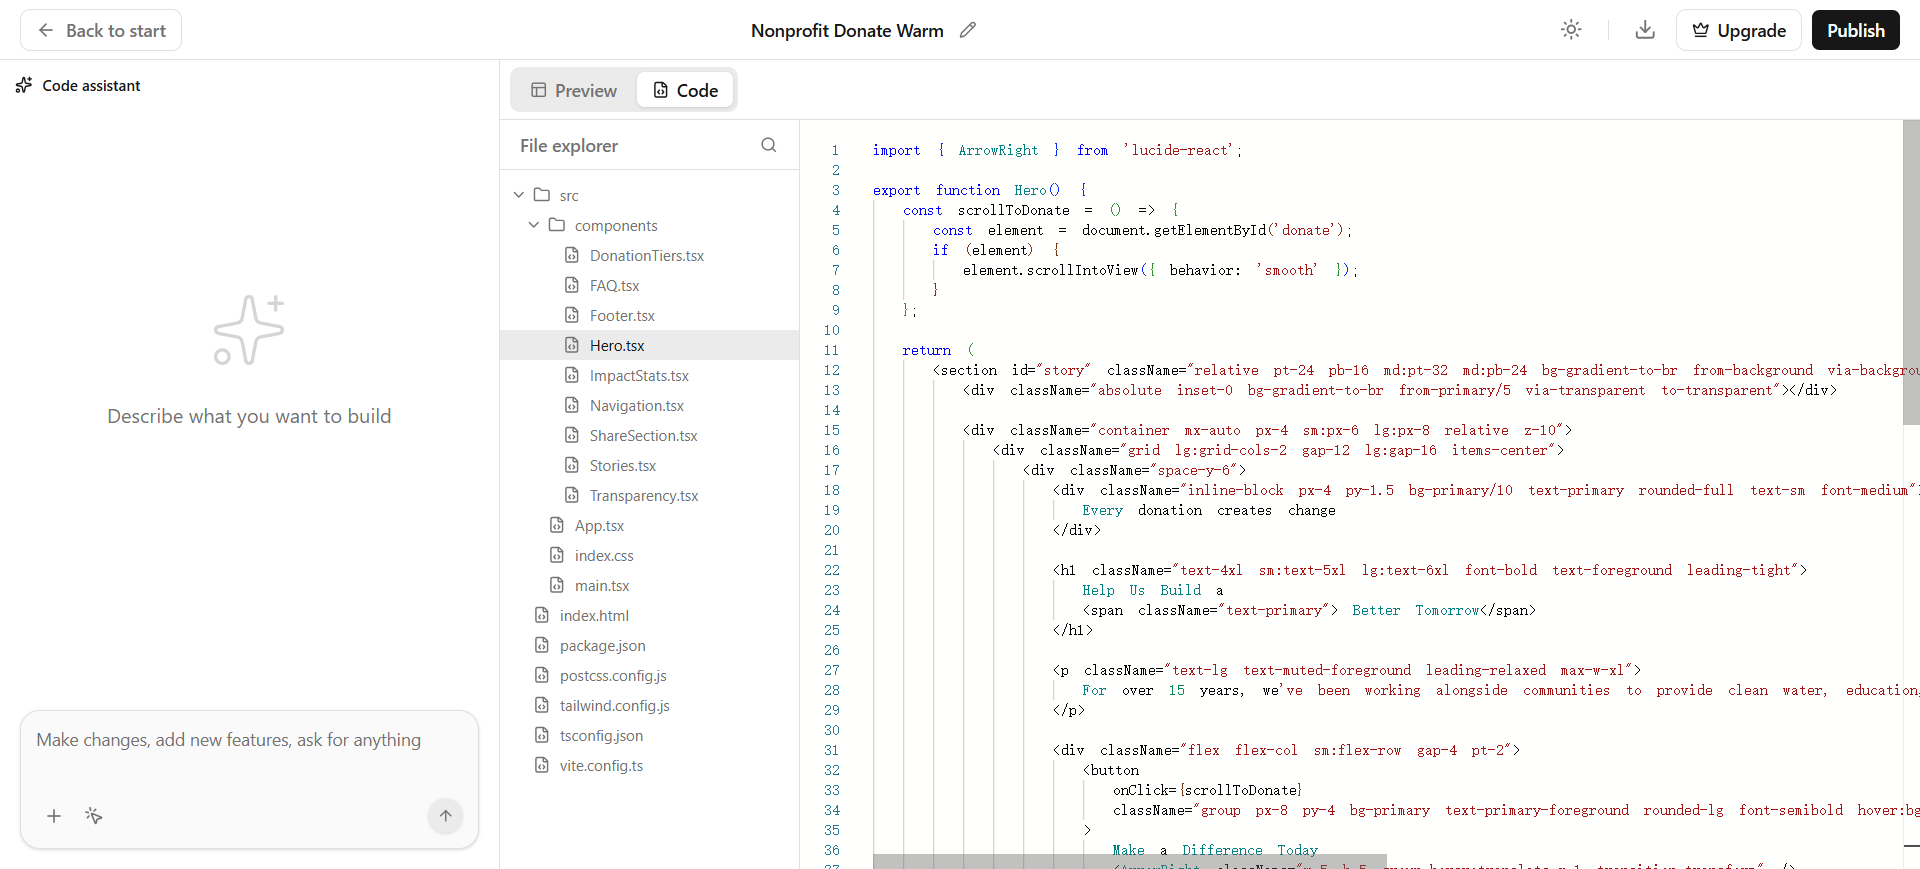Switch to the Preview tab
The width and height of the screenshot is (1920, 869).
point(574,90)
